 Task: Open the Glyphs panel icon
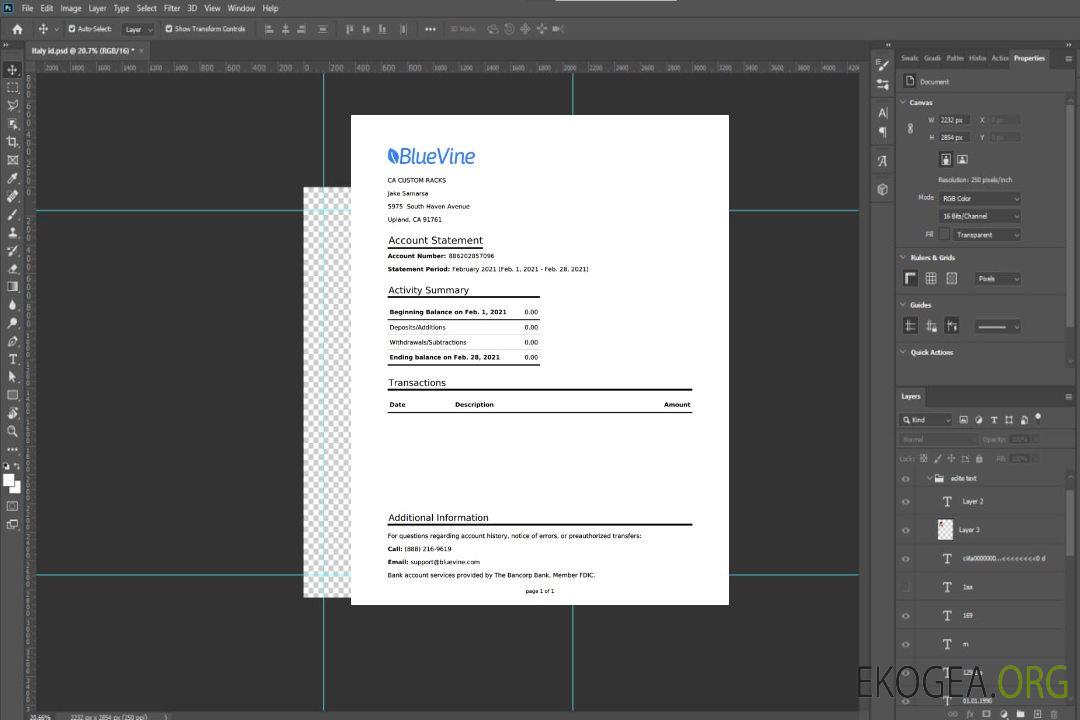[882, 161]
